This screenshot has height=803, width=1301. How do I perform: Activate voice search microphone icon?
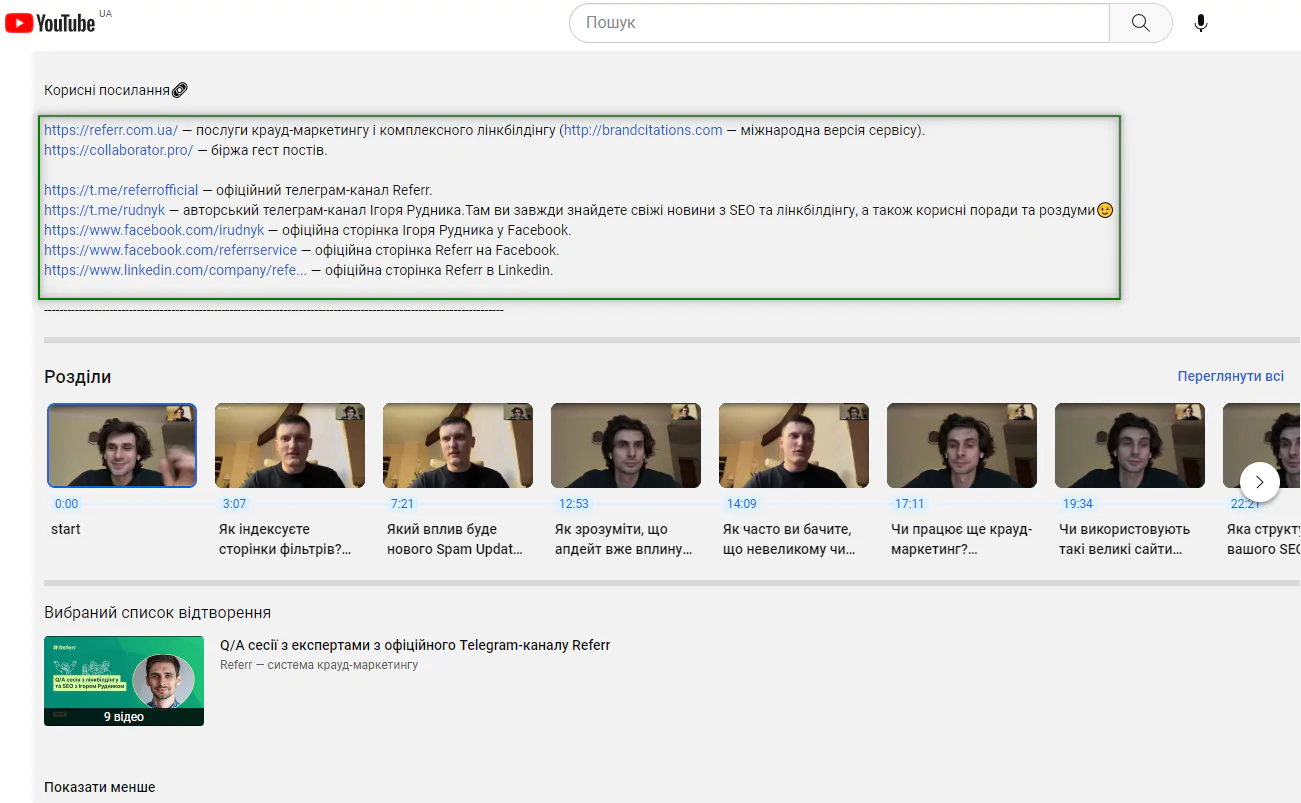(1201, 23)
